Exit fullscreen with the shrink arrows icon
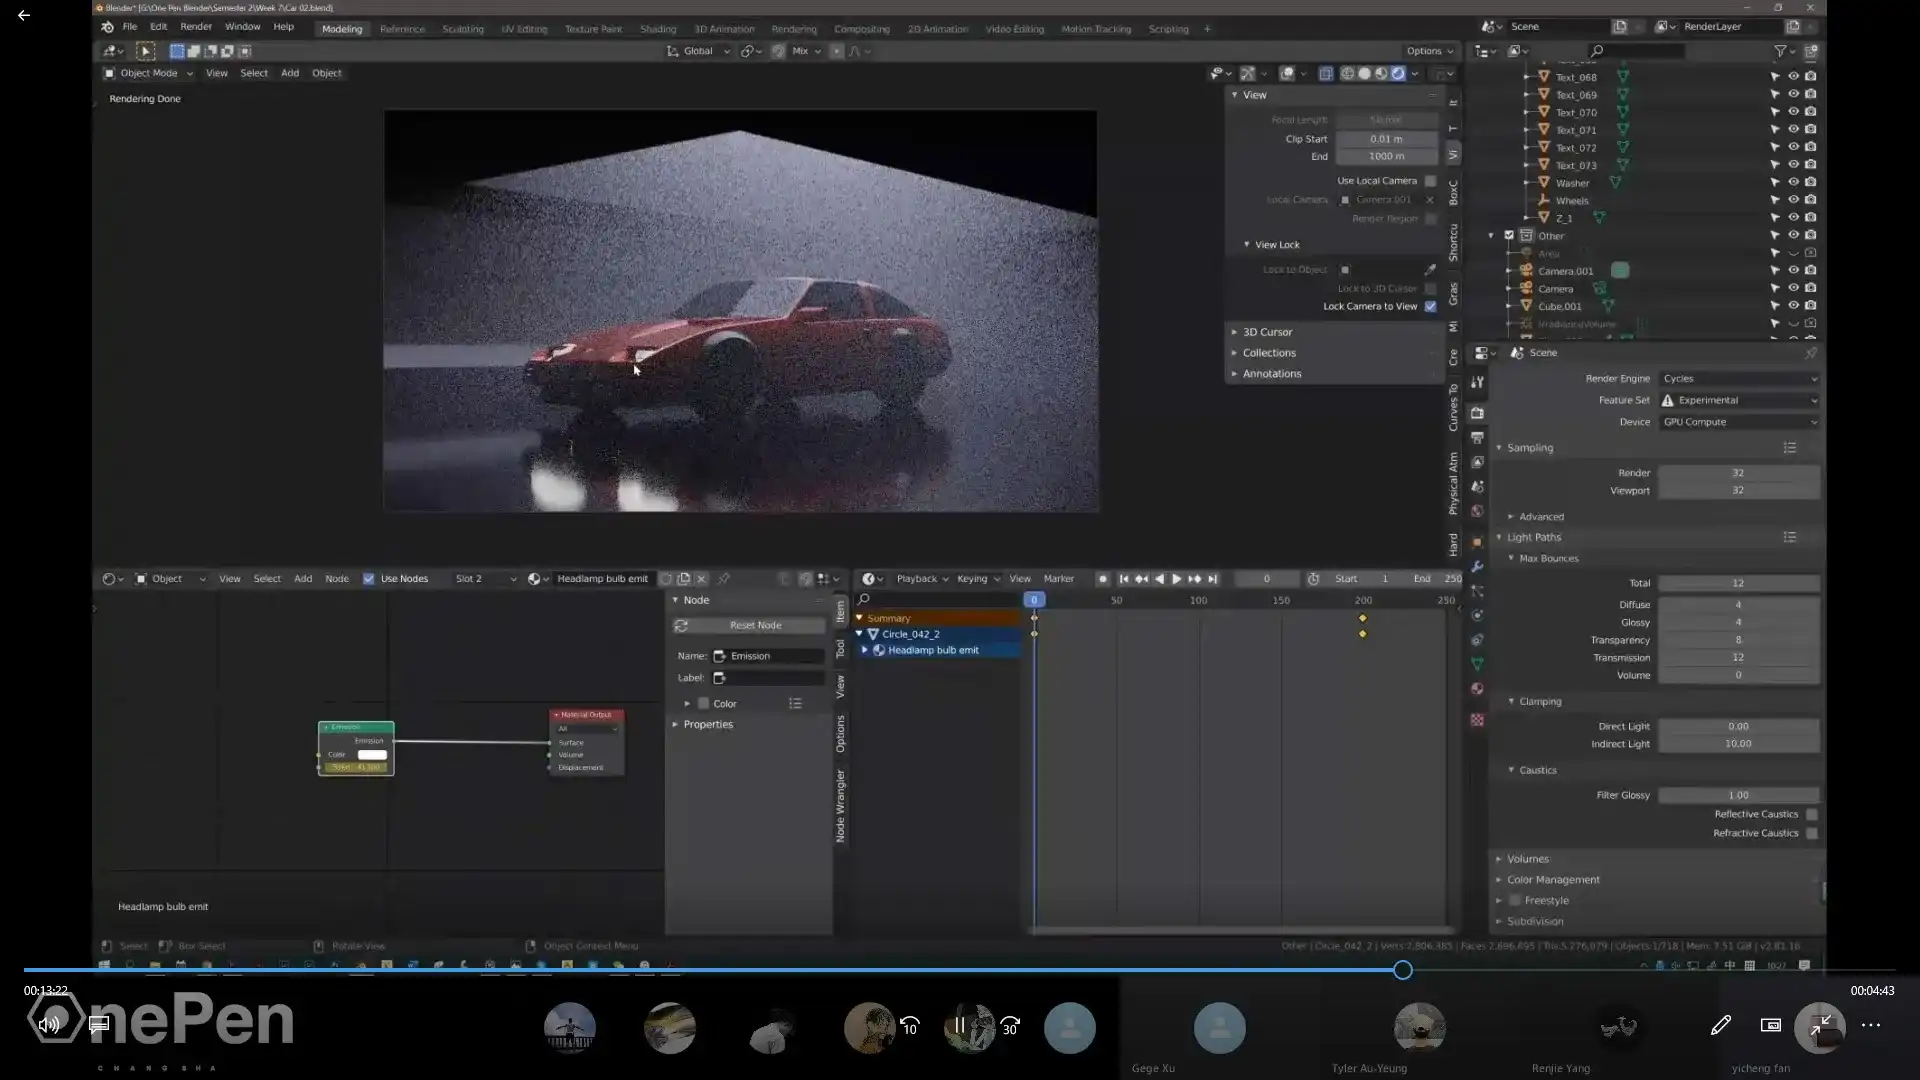Viewport: 1920px width, 1080px height. pyautogui.click(x=1820, y=1025)
